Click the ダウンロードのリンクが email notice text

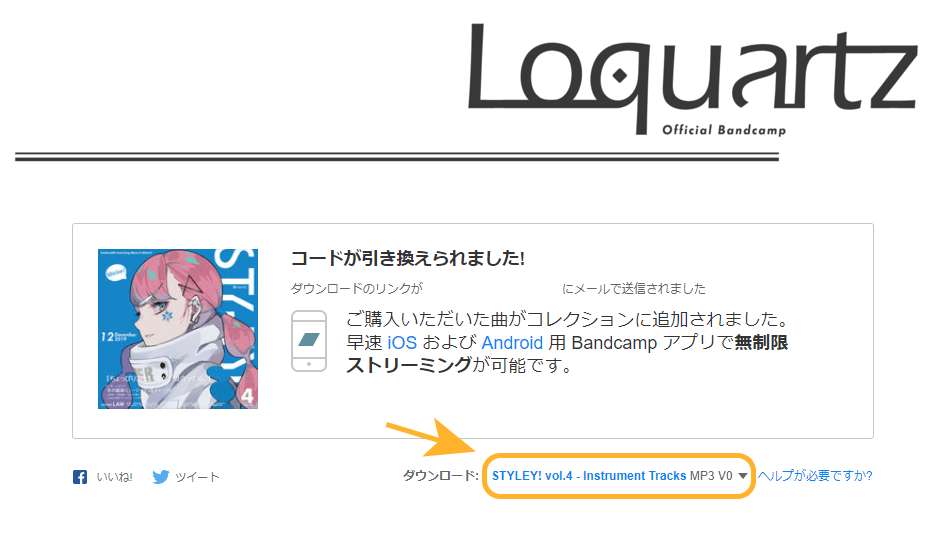(356, 289)
